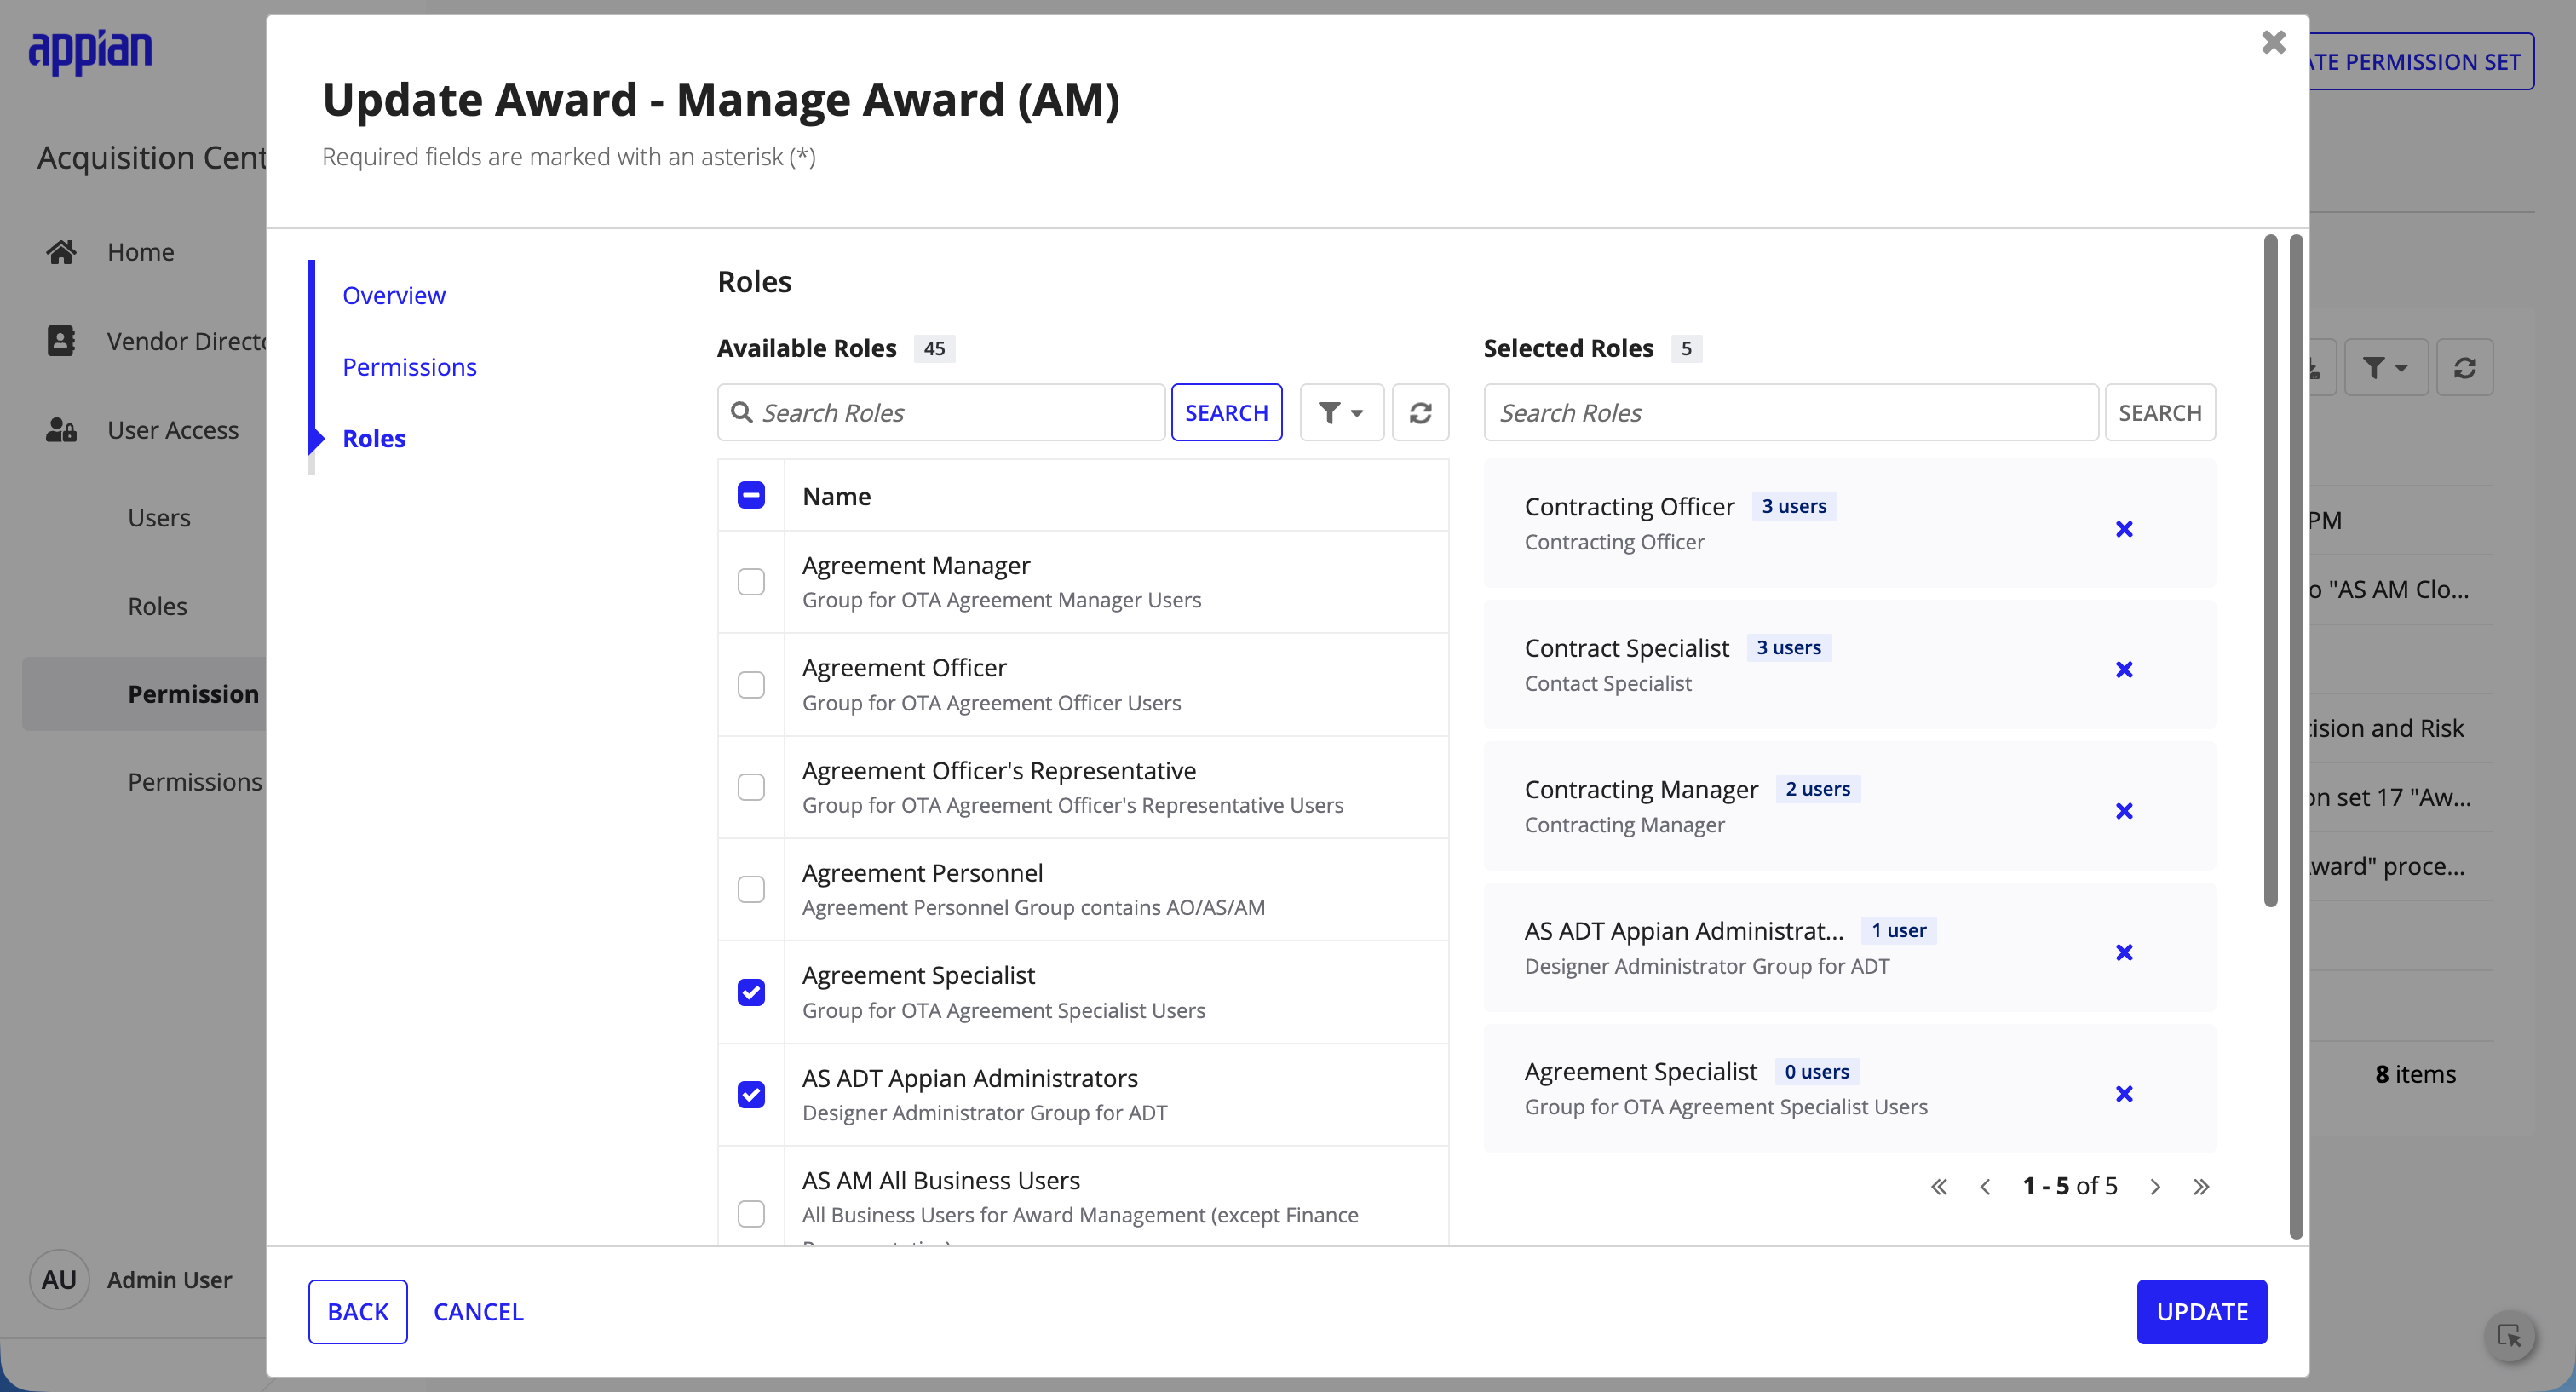This screenshot has width=2576, height=1392.
Task: Click the '2 users' badge on Contracting Manager
Action: [x=1817, y=789]
